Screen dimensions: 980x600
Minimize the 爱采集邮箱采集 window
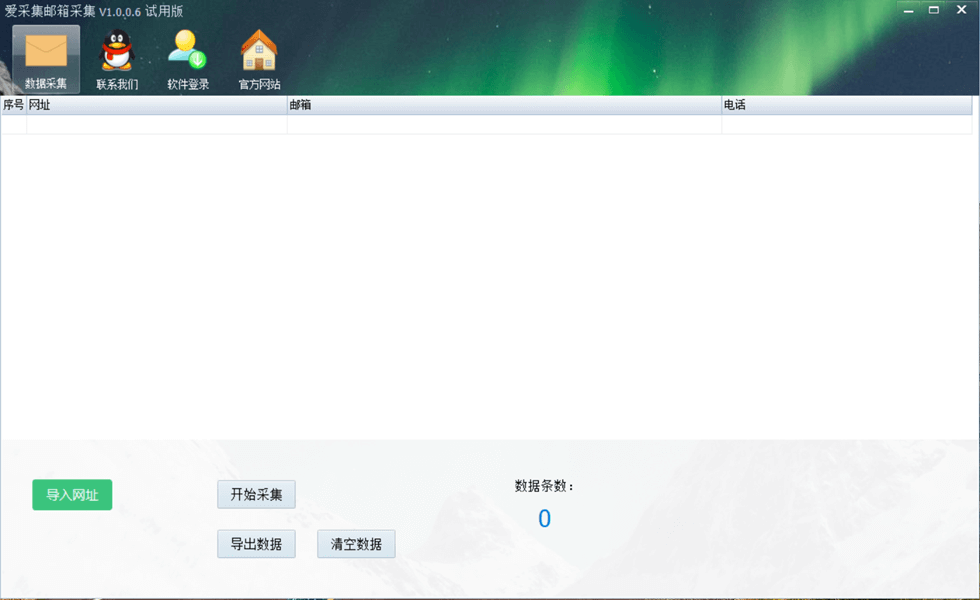tap(908, 10)
